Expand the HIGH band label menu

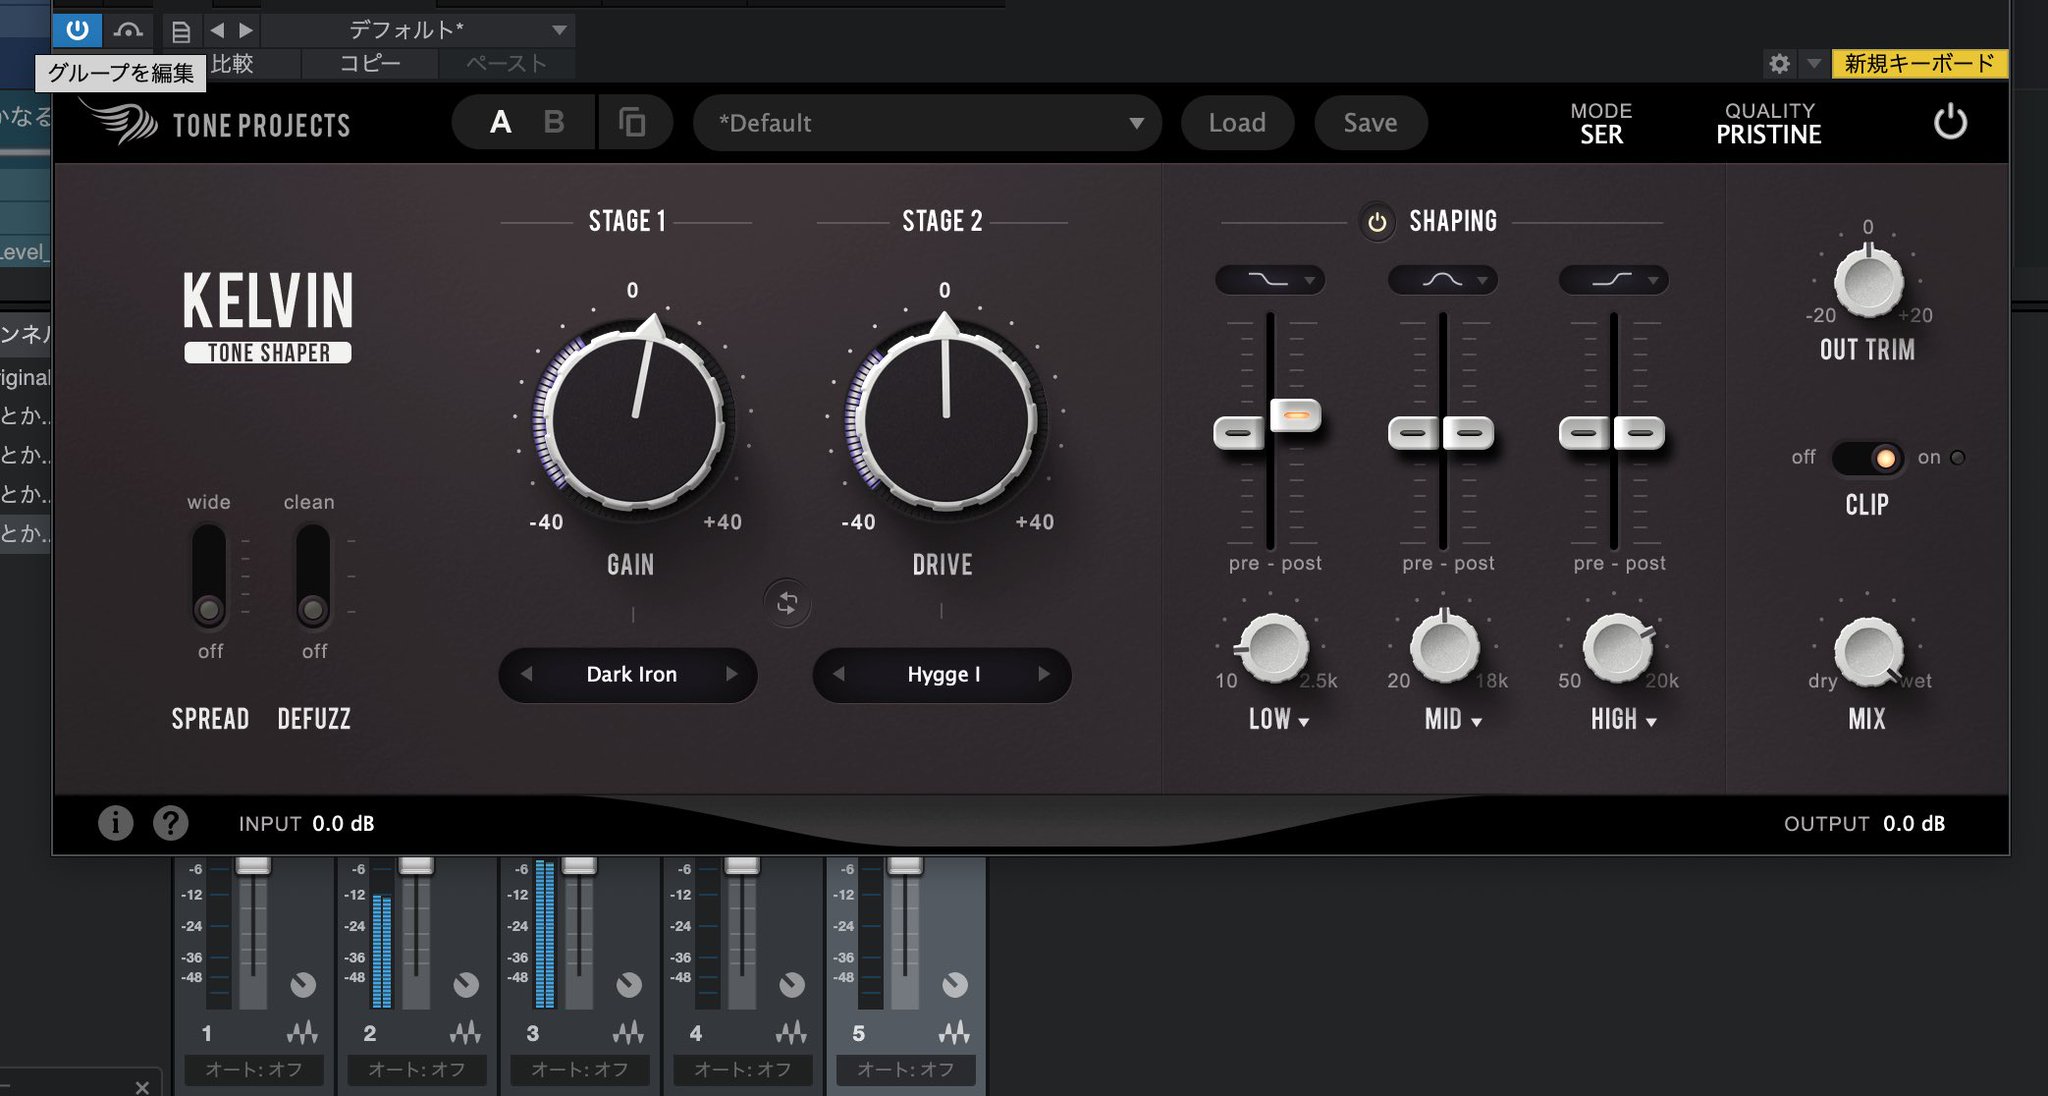point(1624,720)
